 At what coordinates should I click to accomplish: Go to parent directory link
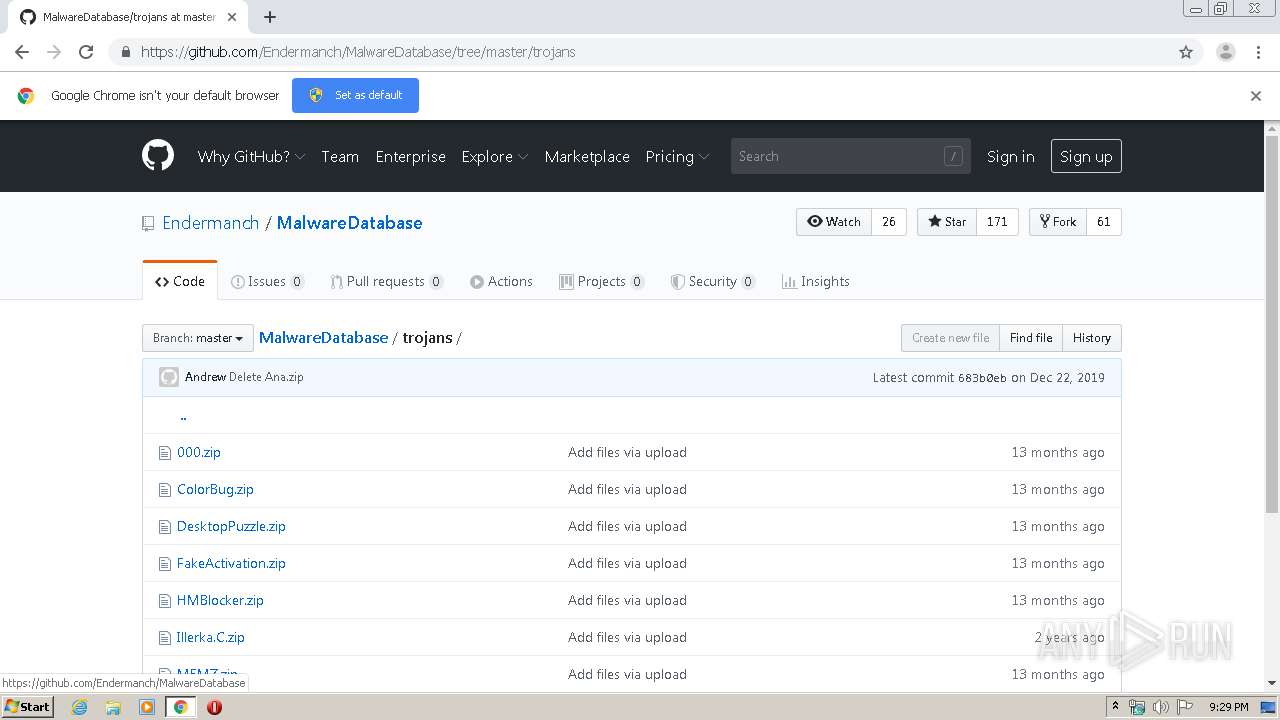tap(183, 416)
